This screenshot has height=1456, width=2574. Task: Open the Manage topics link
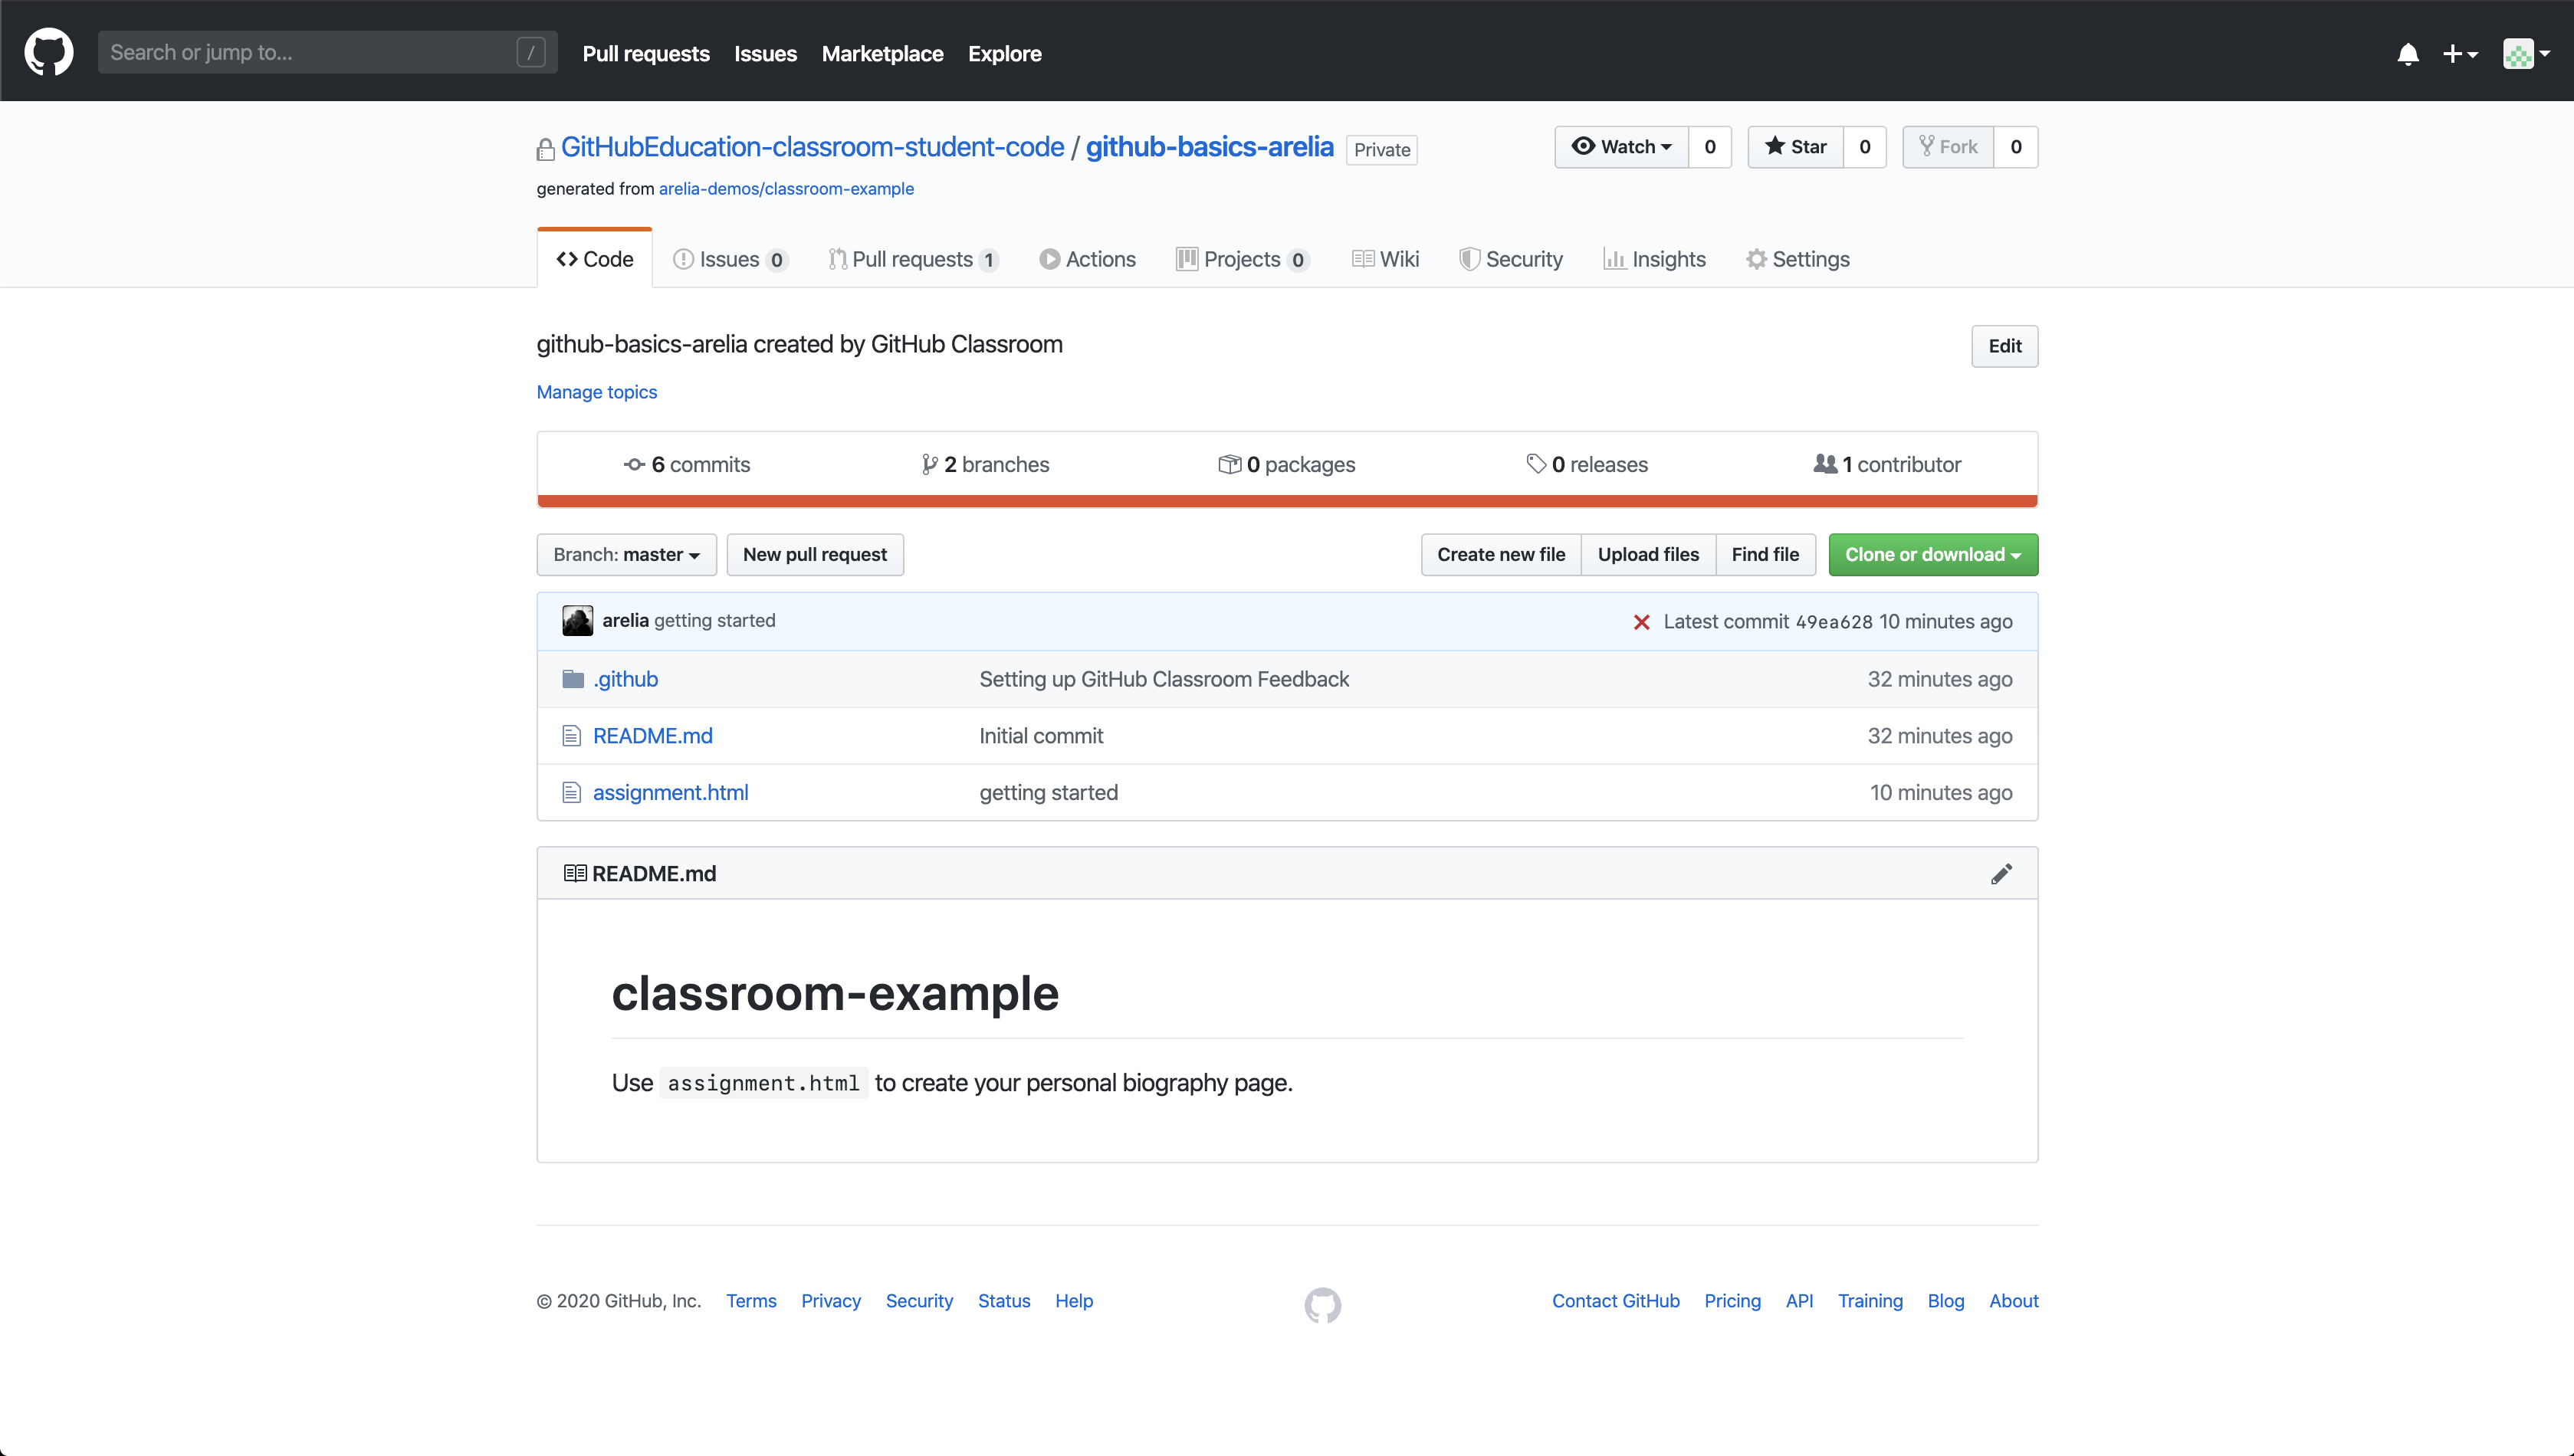[x=596, y=392]
